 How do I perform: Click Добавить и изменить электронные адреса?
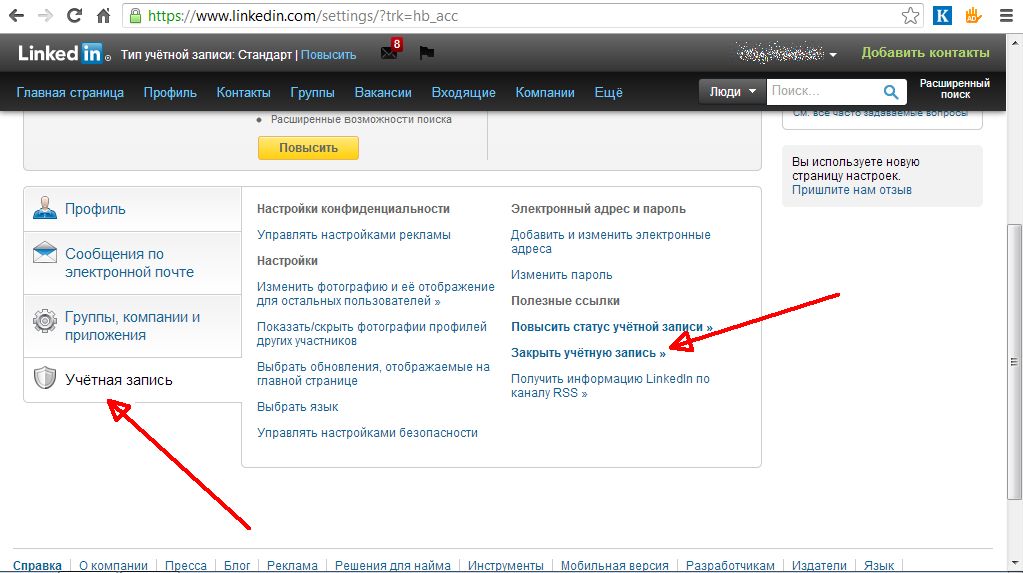pyautogui.click(x=611, y=241)
